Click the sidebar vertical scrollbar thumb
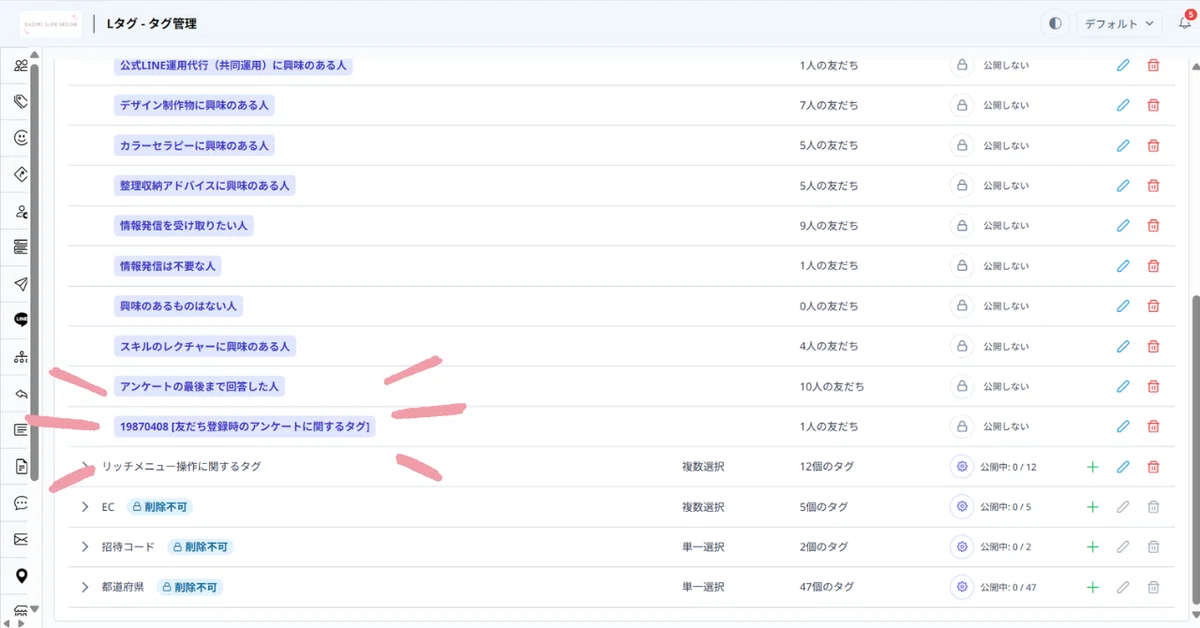The width and height of the screenshot is (1200, 628). coord(35,272)
